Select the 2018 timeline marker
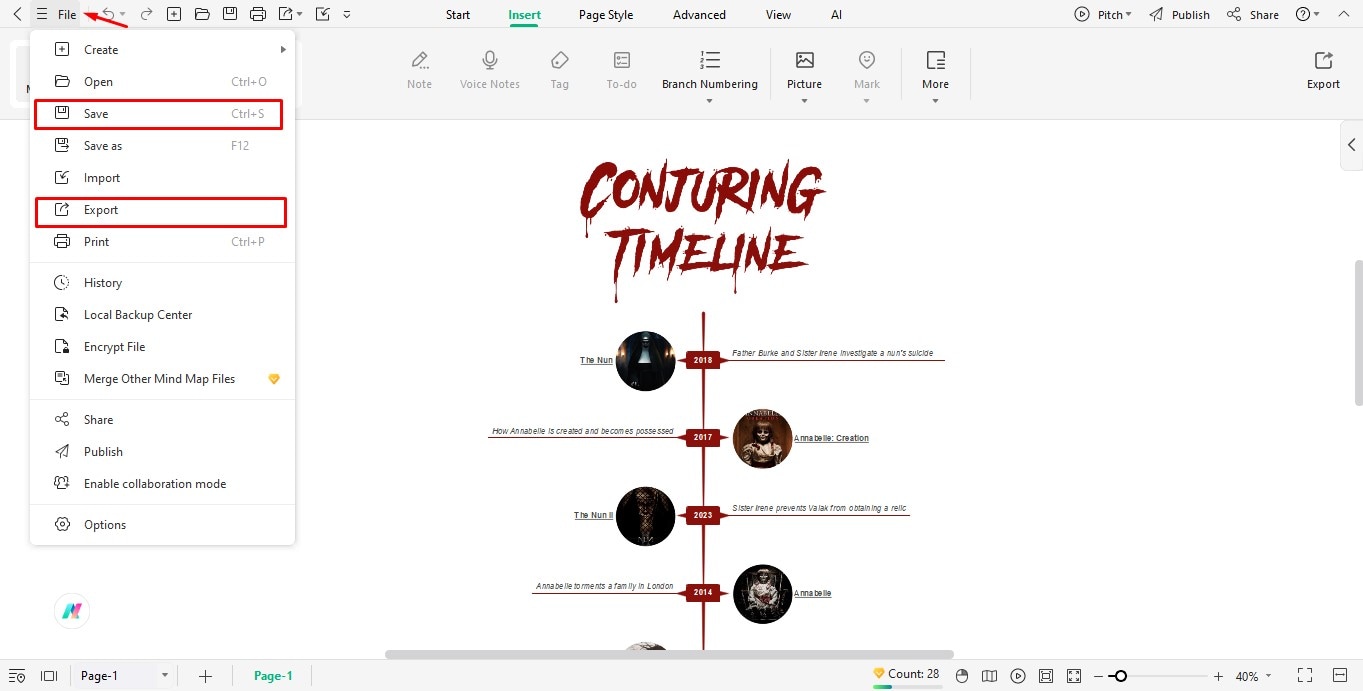 703,360
